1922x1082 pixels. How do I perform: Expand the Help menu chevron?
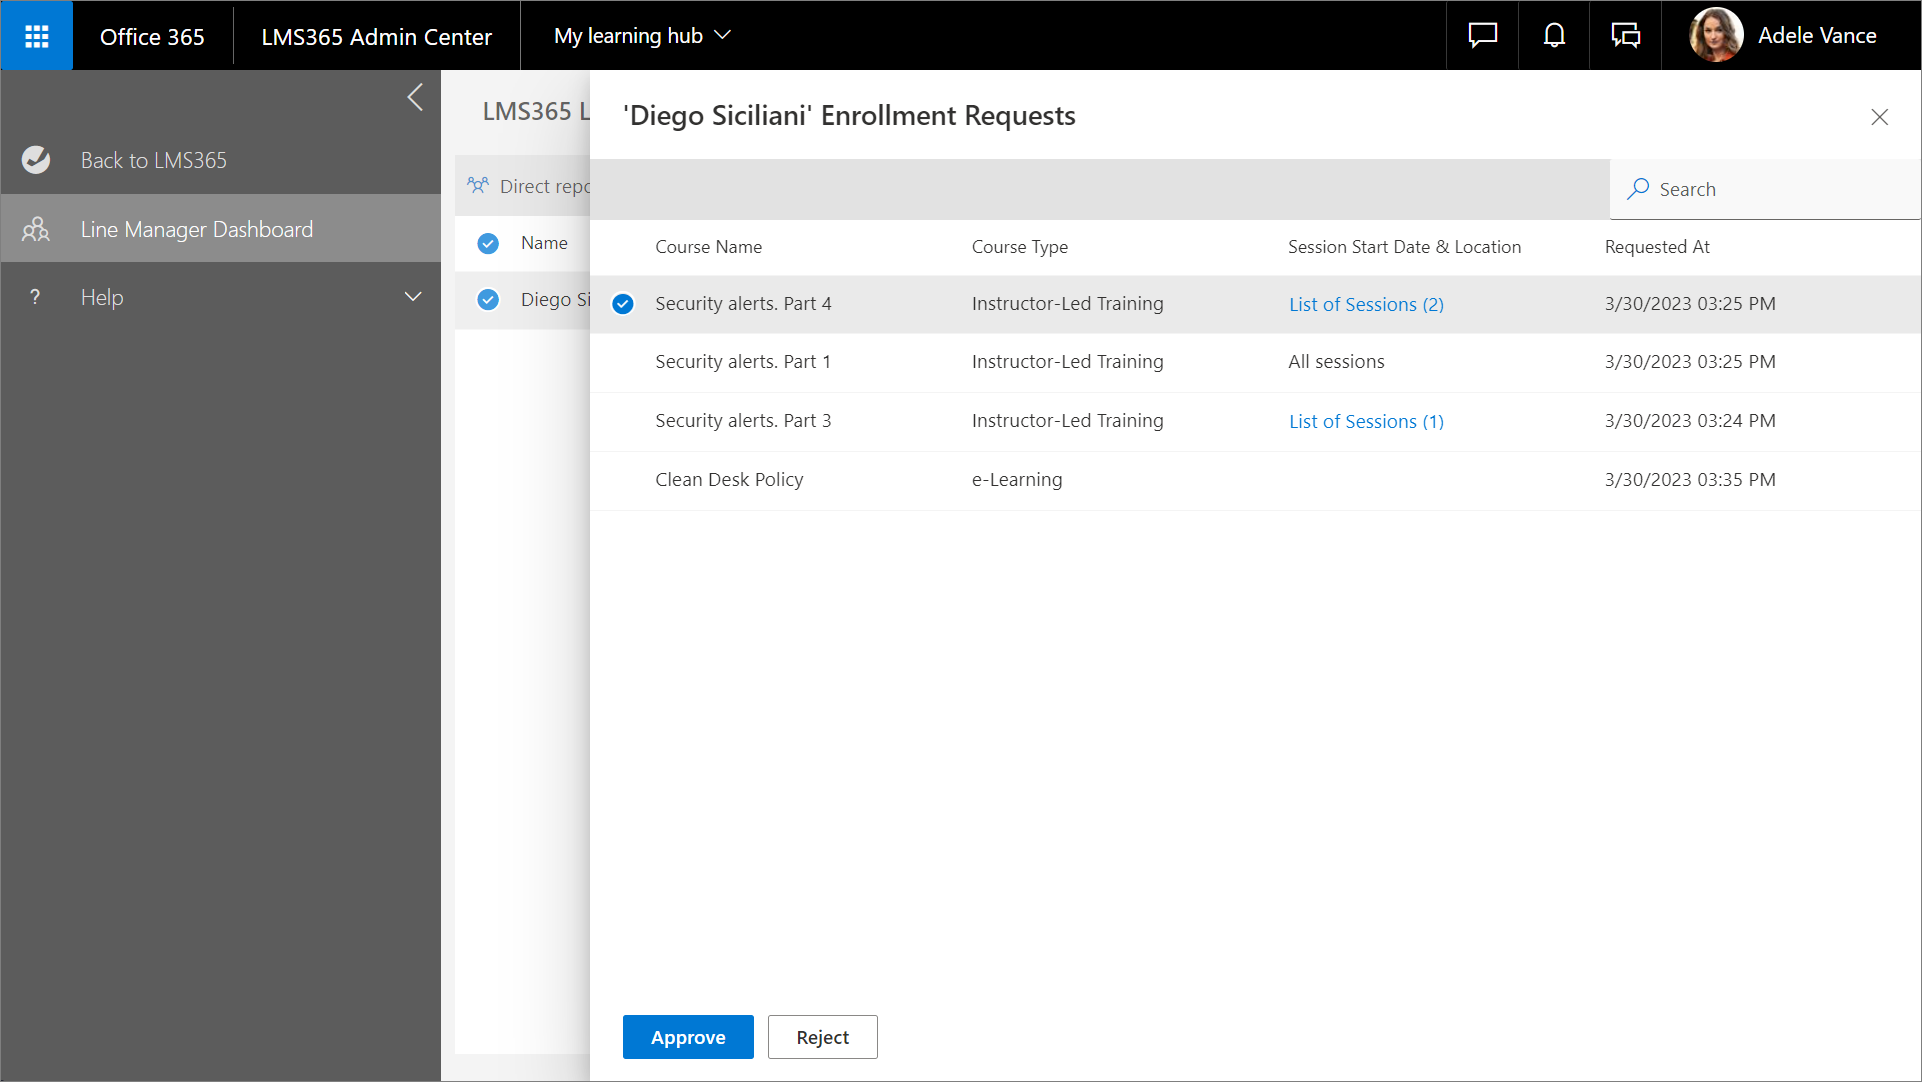pos(413,297)
